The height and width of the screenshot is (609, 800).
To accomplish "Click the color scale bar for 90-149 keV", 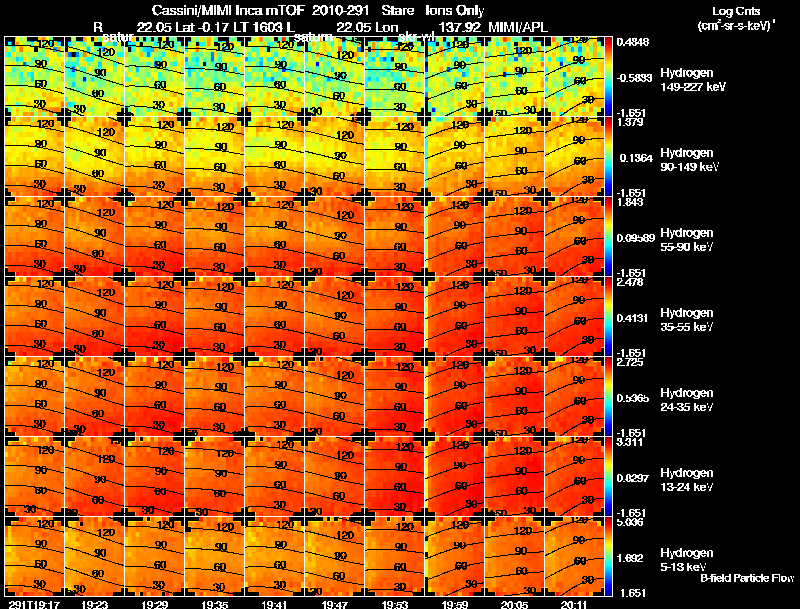I will pos(608,157).
